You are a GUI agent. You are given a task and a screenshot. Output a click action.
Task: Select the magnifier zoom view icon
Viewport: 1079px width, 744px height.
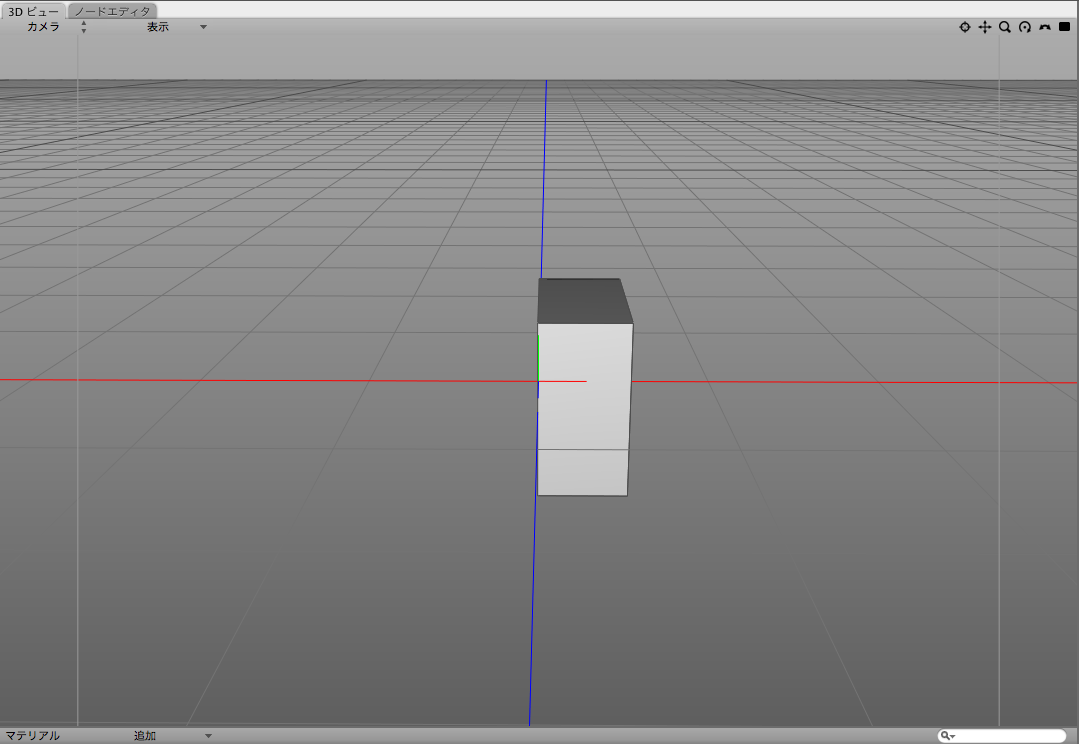pyautogui.click(x=1005, y=27)
